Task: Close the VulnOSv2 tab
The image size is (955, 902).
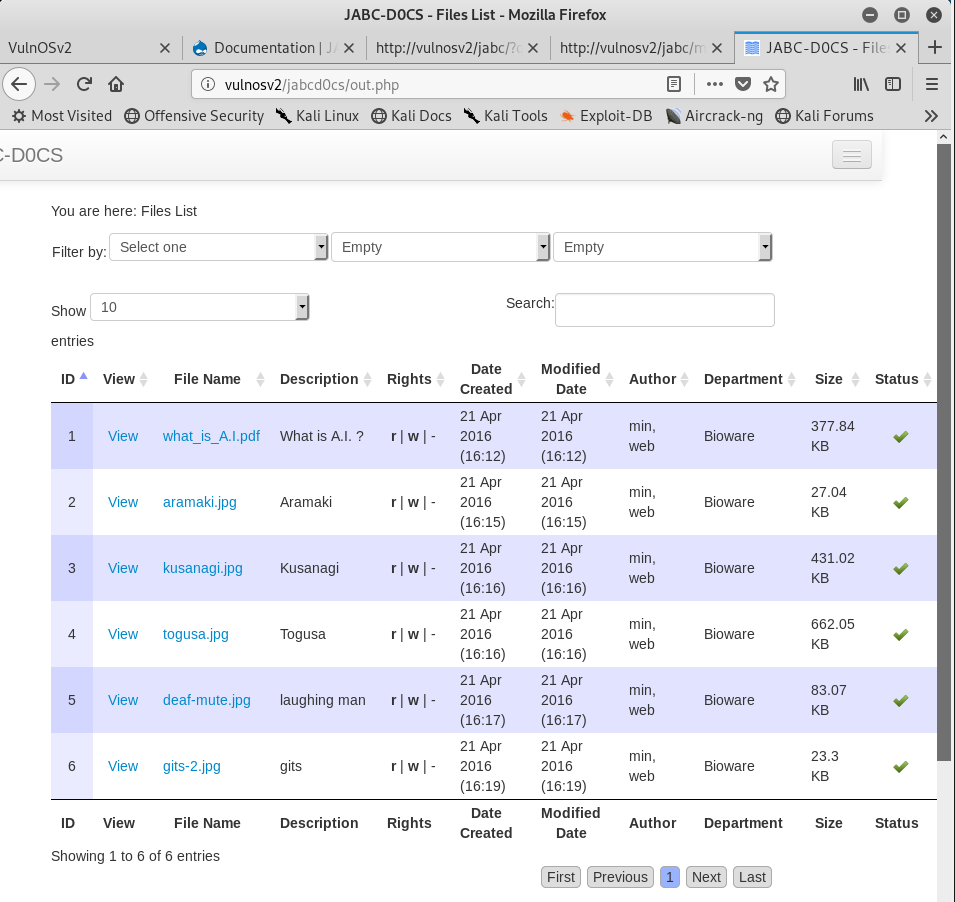Action: click(x=164, y=48)
